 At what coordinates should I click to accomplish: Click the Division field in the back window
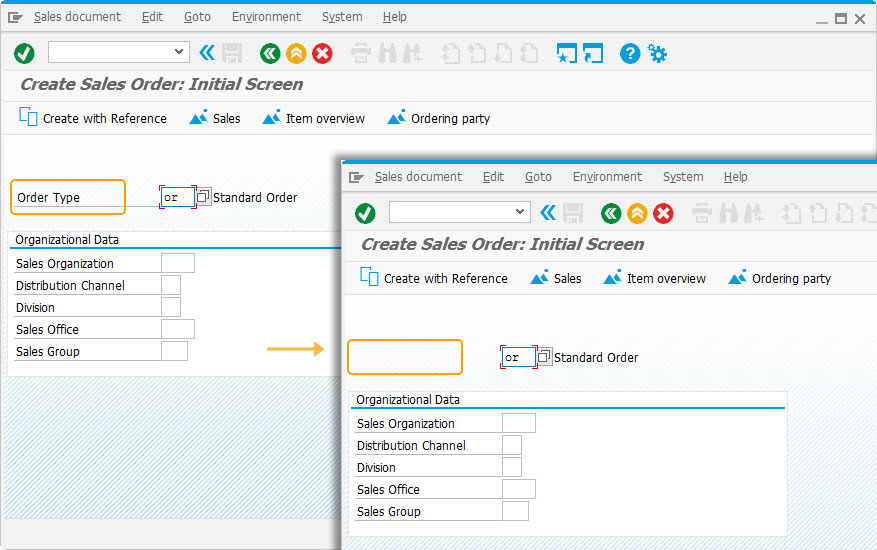pos(171,307)
